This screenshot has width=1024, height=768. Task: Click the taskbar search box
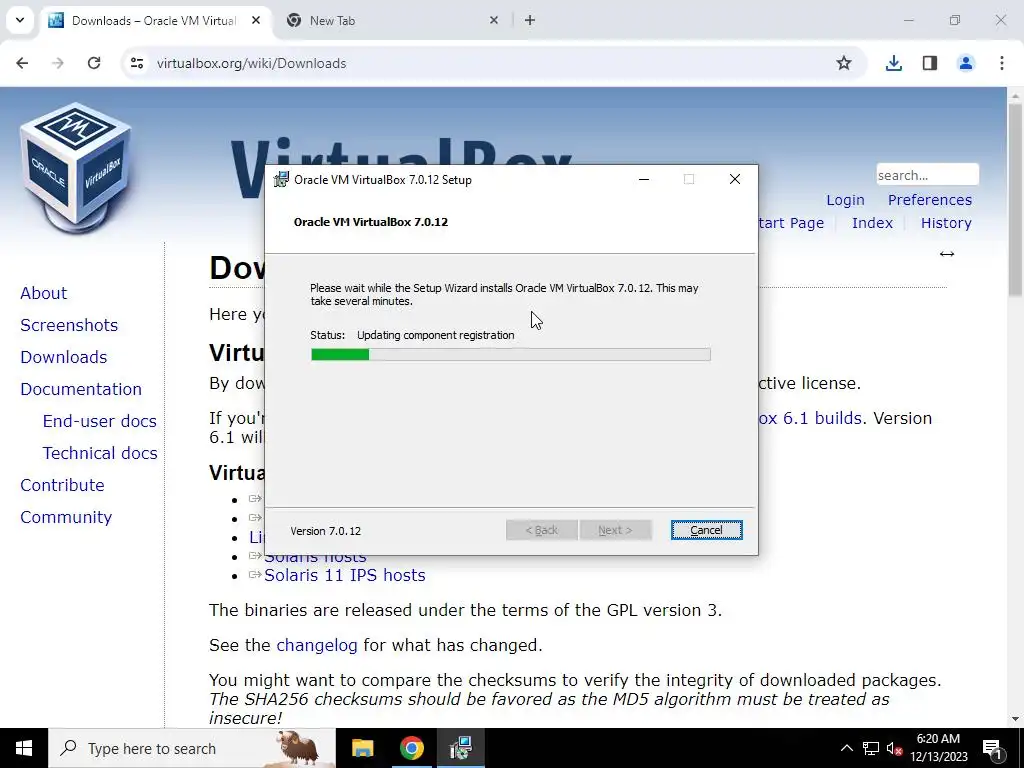point(192,748)
